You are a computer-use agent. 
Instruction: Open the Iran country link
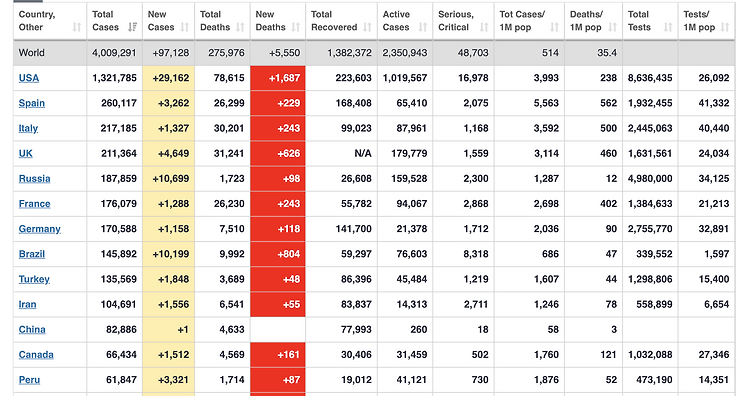(x=27, y=305)
